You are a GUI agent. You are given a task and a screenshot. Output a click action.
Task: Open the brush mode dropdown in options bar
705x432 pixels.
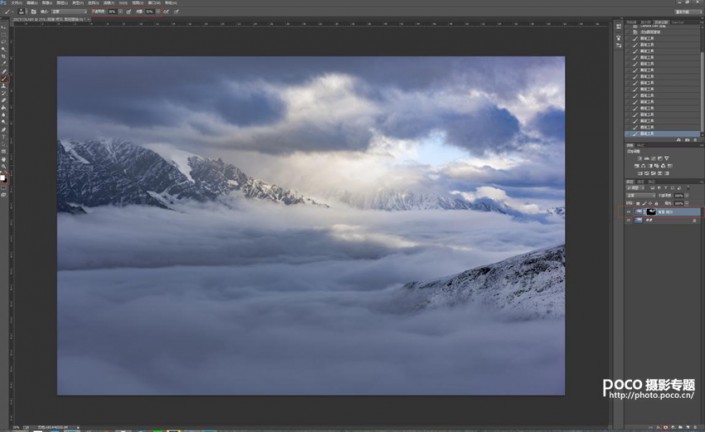70,11
